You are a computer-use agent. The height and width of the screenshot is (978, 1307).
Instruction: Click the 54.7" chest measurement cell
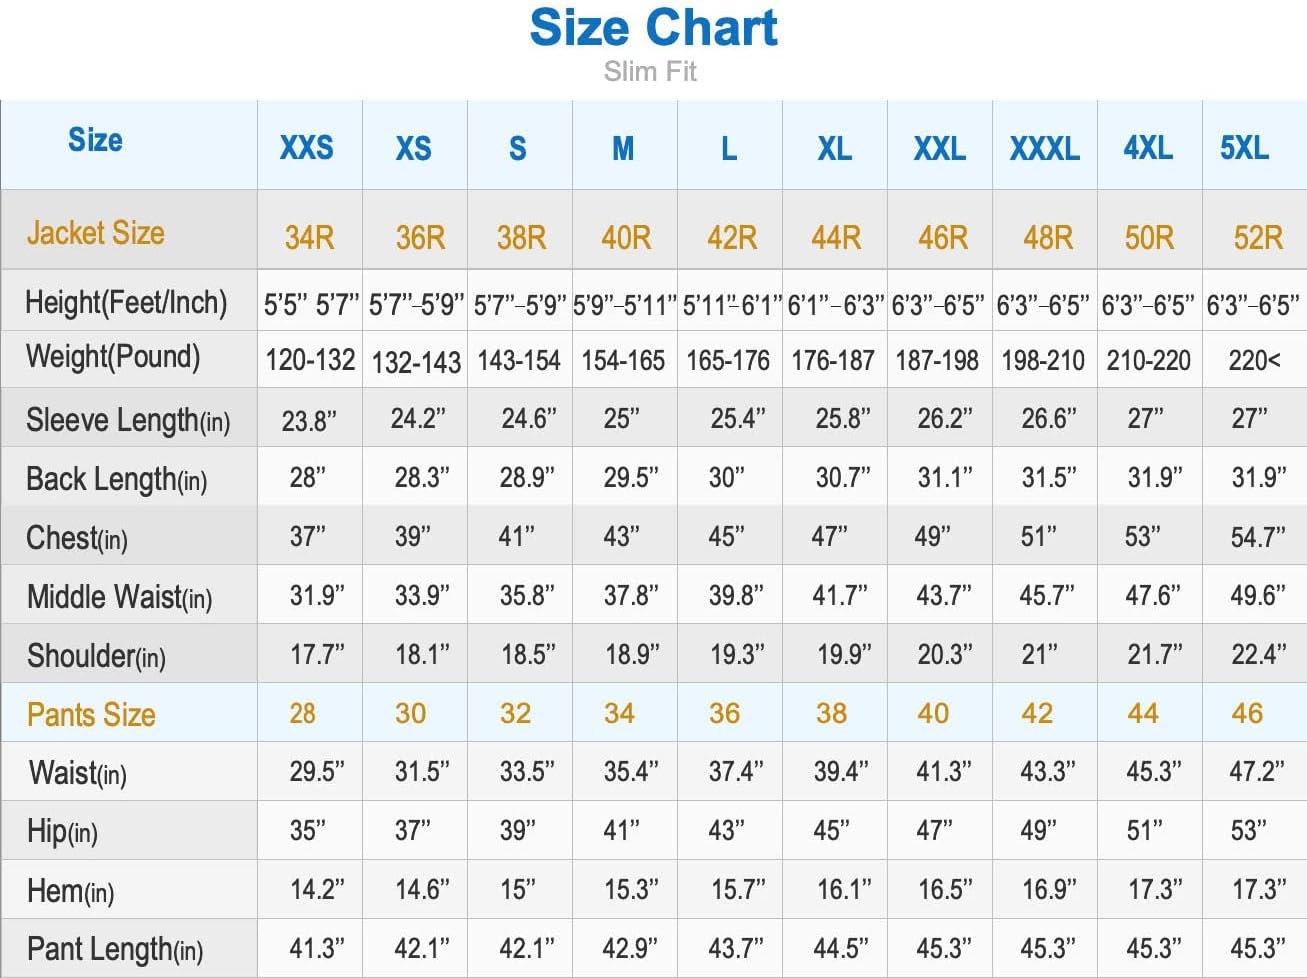(x=1257, y=537)
